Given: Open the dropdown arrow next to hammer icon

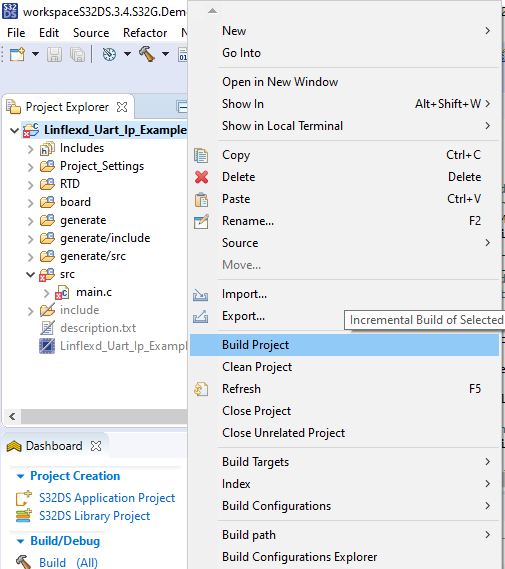Looking at the screenshot, I should tap(165, 54).
